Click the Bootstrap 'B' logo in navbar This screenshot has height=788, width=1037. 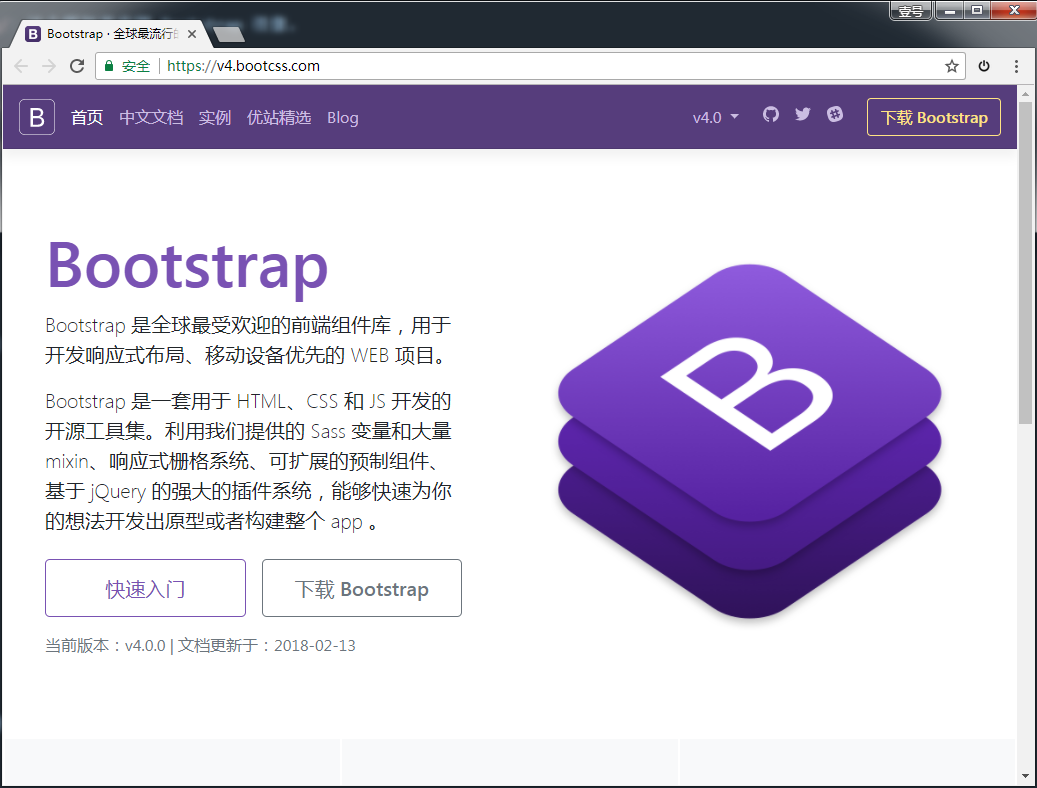tap(36, 117)
